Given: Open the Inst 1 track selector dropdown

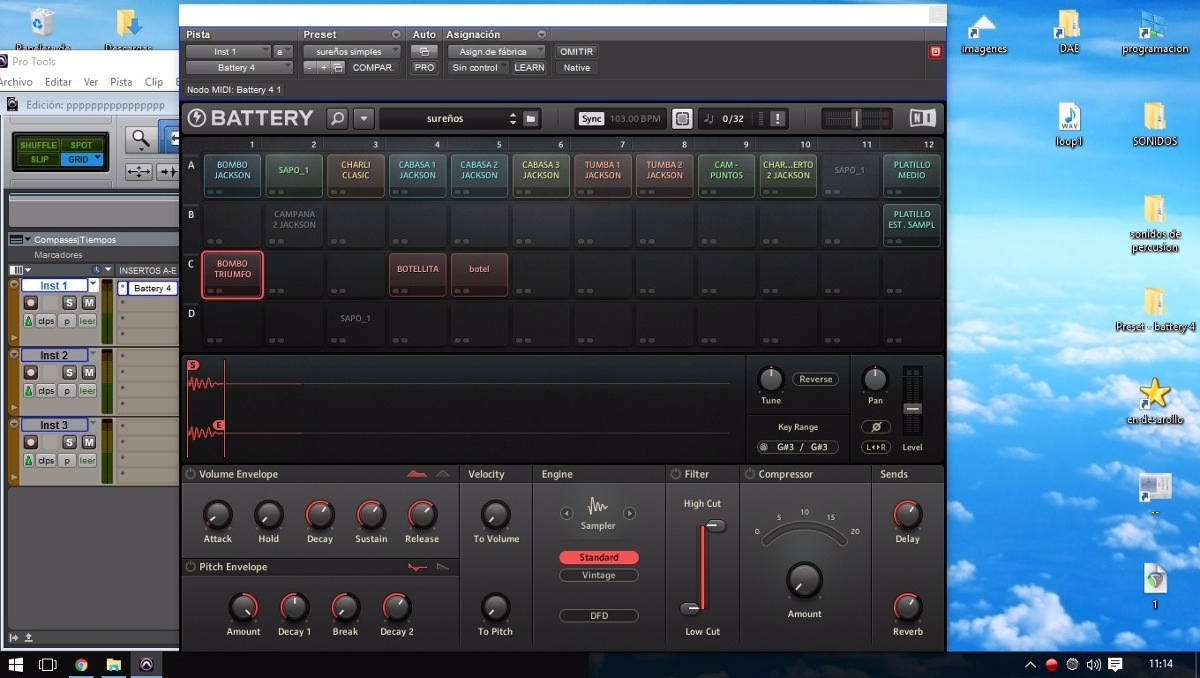Looking at the screenshot, I should pyautogui.click(x=227, y=51).
